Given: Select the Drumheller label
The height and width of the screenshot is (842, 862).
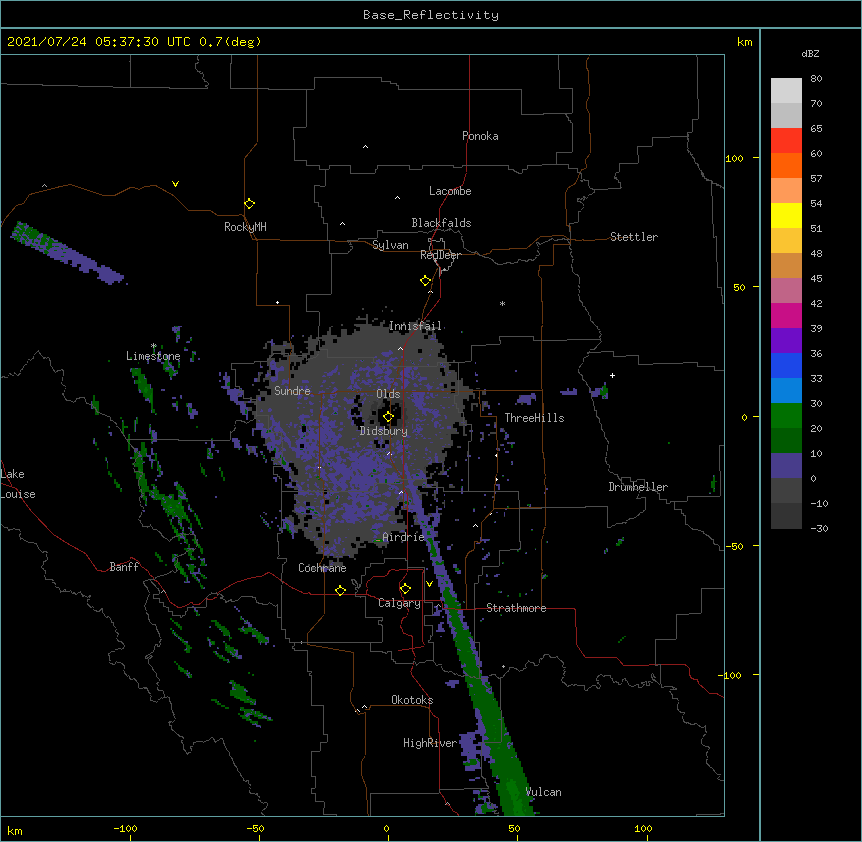Looking at the screenshot, I should [x=638, y=487].
